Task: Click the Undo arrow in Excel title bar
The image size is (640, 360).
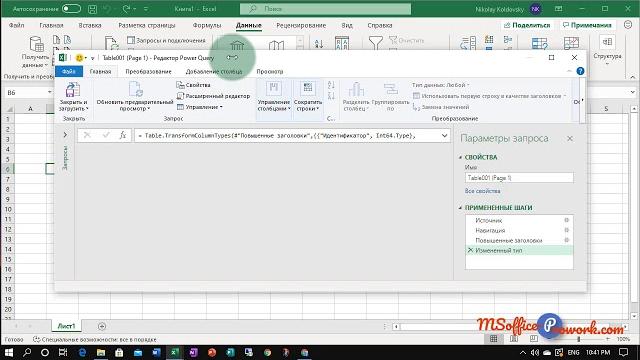Action: [107, 9]
